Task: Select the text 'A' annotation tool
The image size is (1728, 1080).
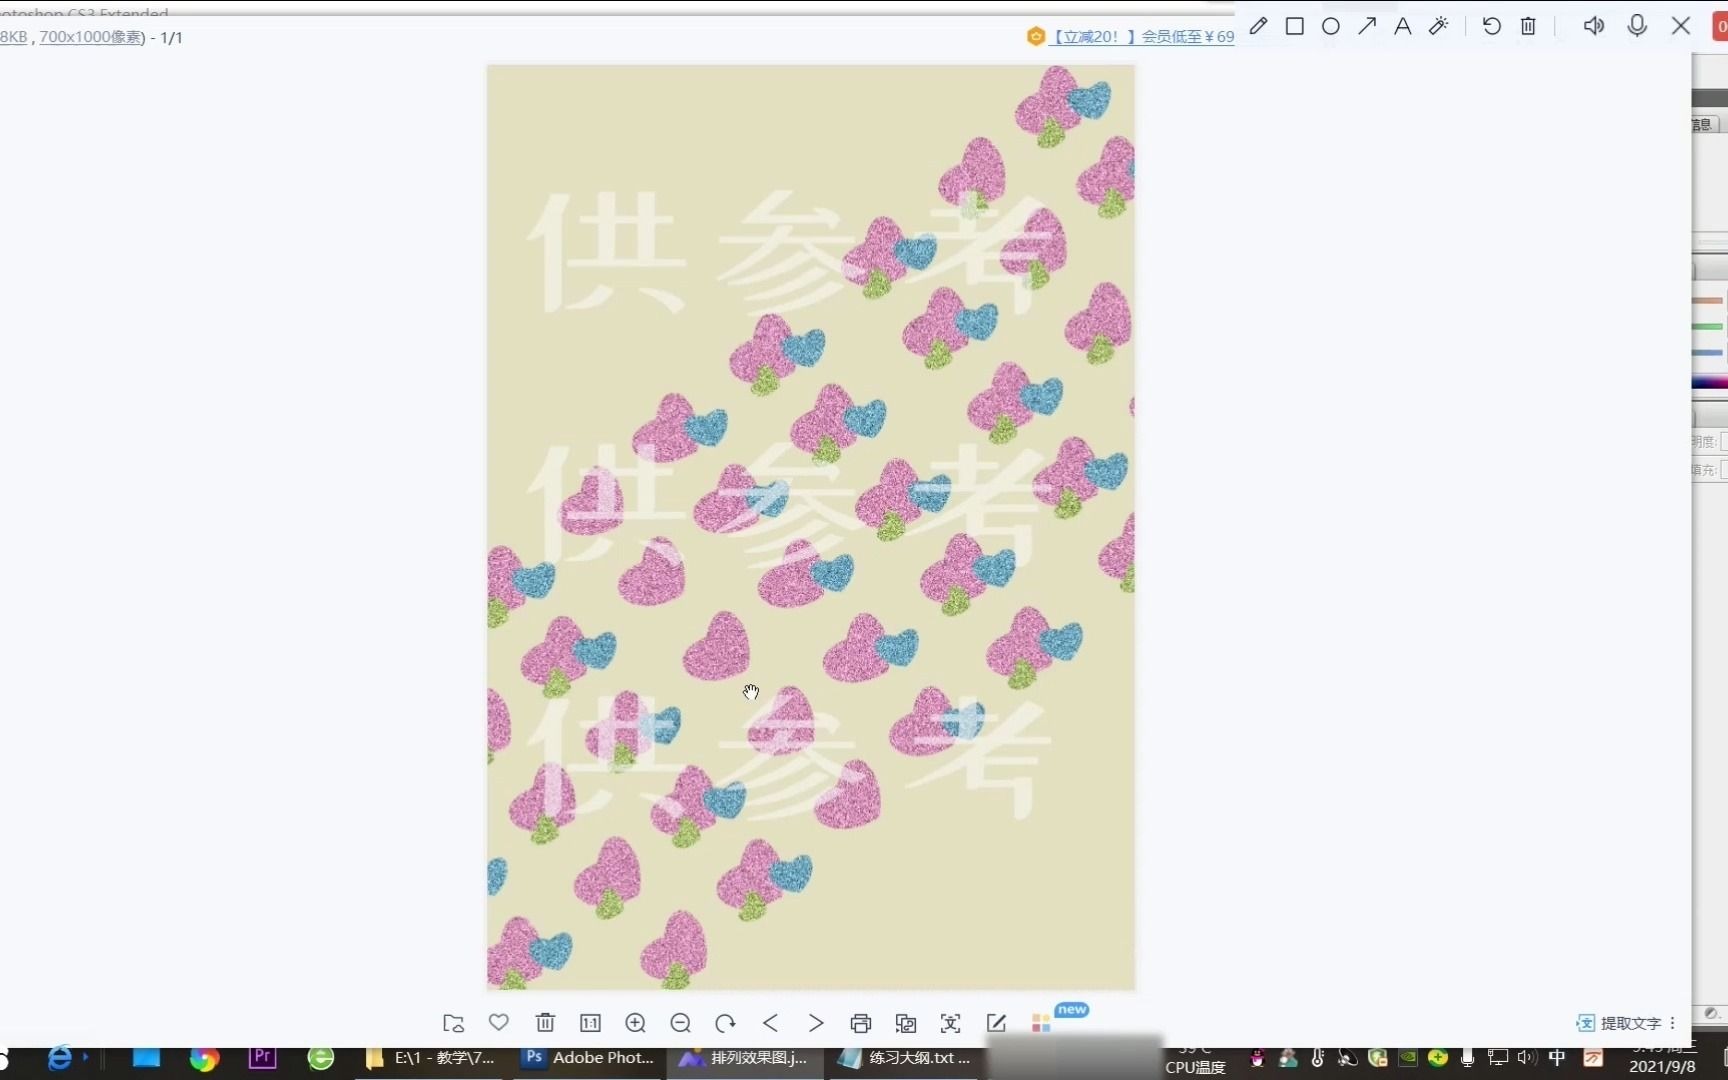Action: [1402, 26]
